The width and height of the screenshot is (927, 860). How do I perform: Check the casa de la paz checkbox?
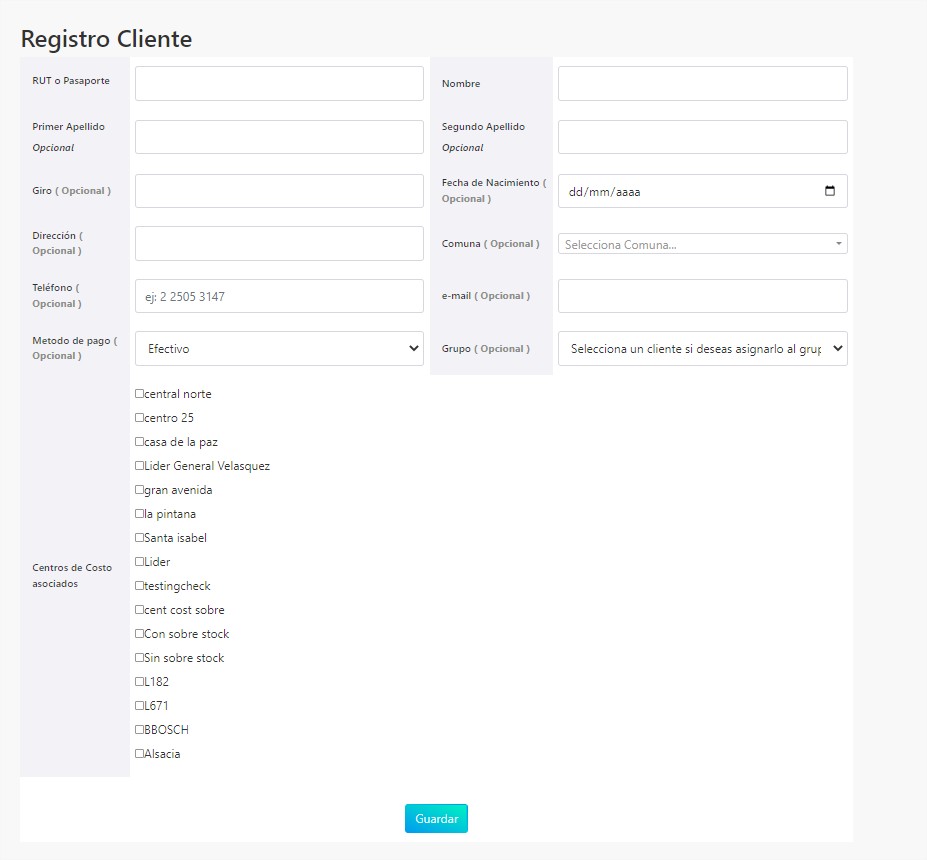(138, 442)
